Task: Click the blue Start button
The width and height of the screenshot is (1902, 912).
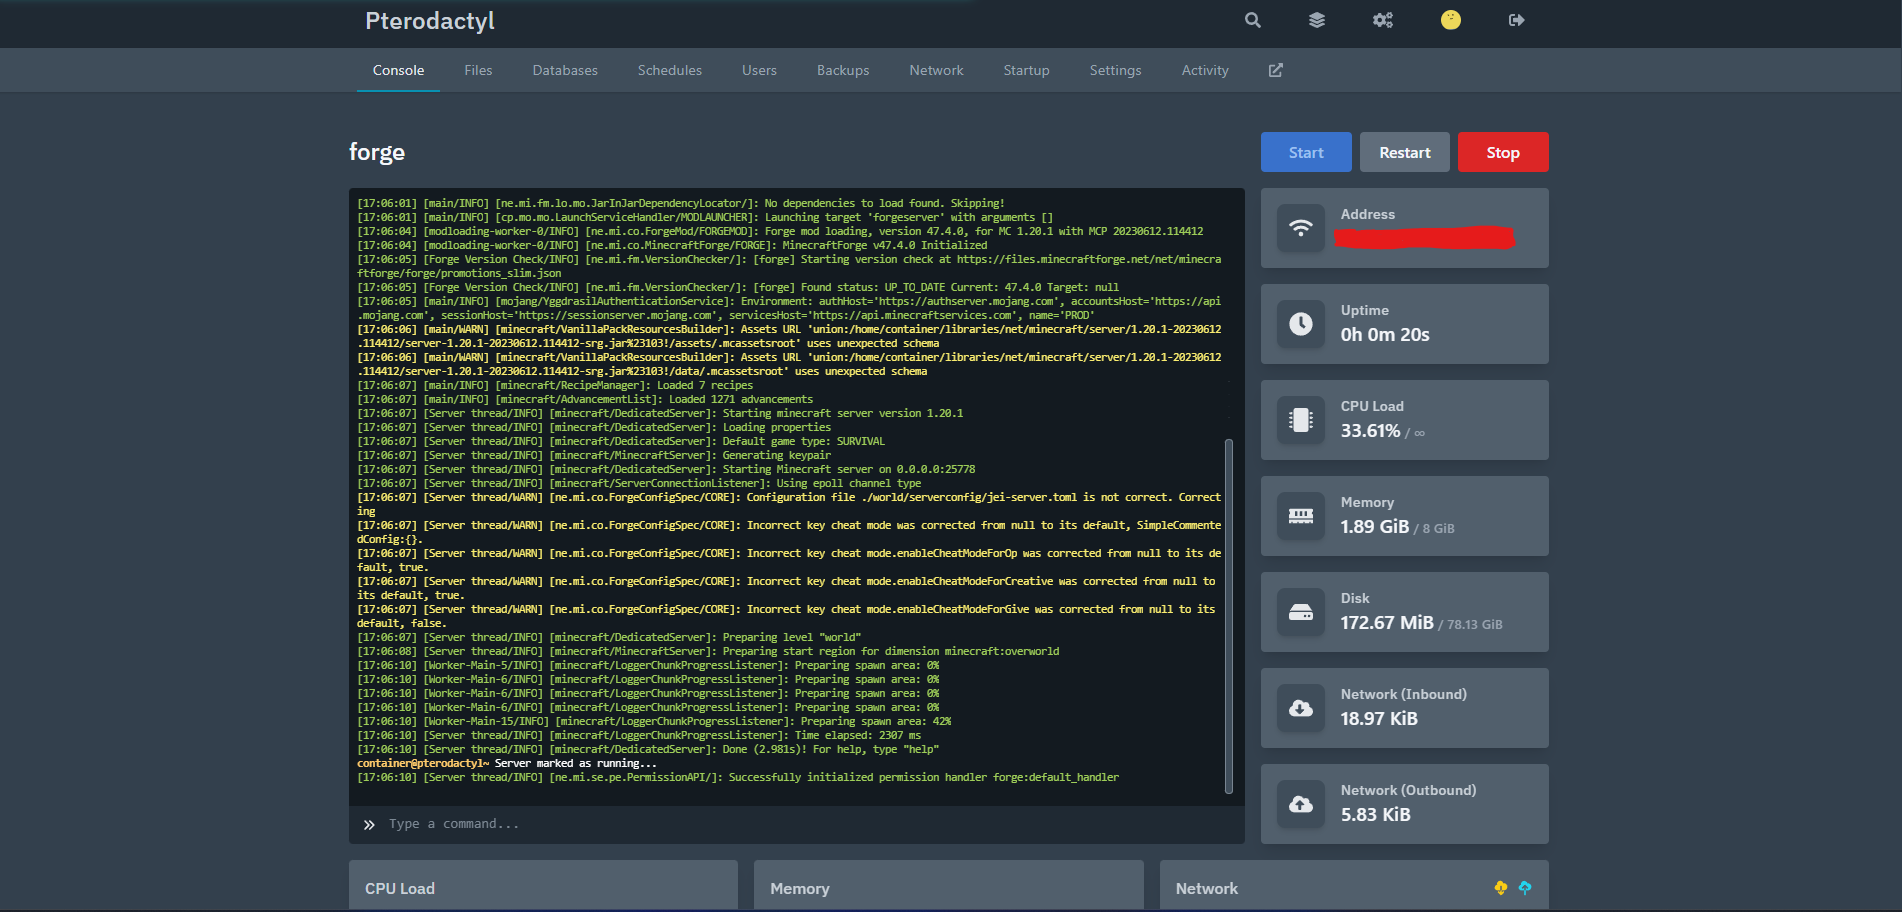Action: [x=1306, y=152]
